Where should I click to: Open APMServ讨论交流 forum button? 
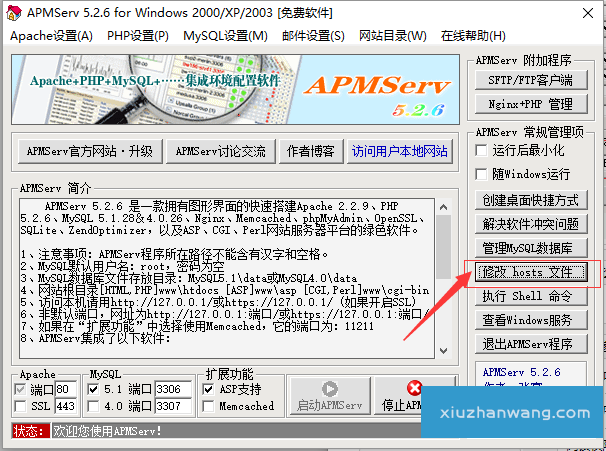(221, 151)
